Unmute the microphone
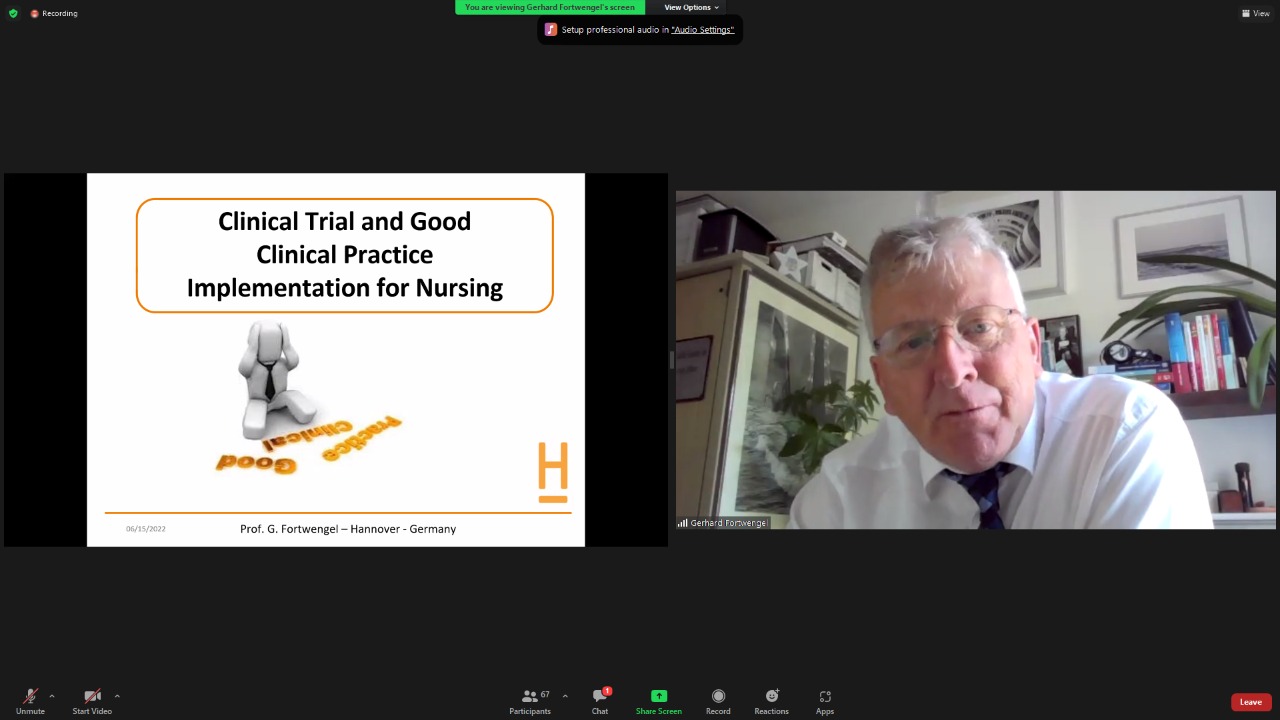The image size is (1280, 720). click(30, 701)
